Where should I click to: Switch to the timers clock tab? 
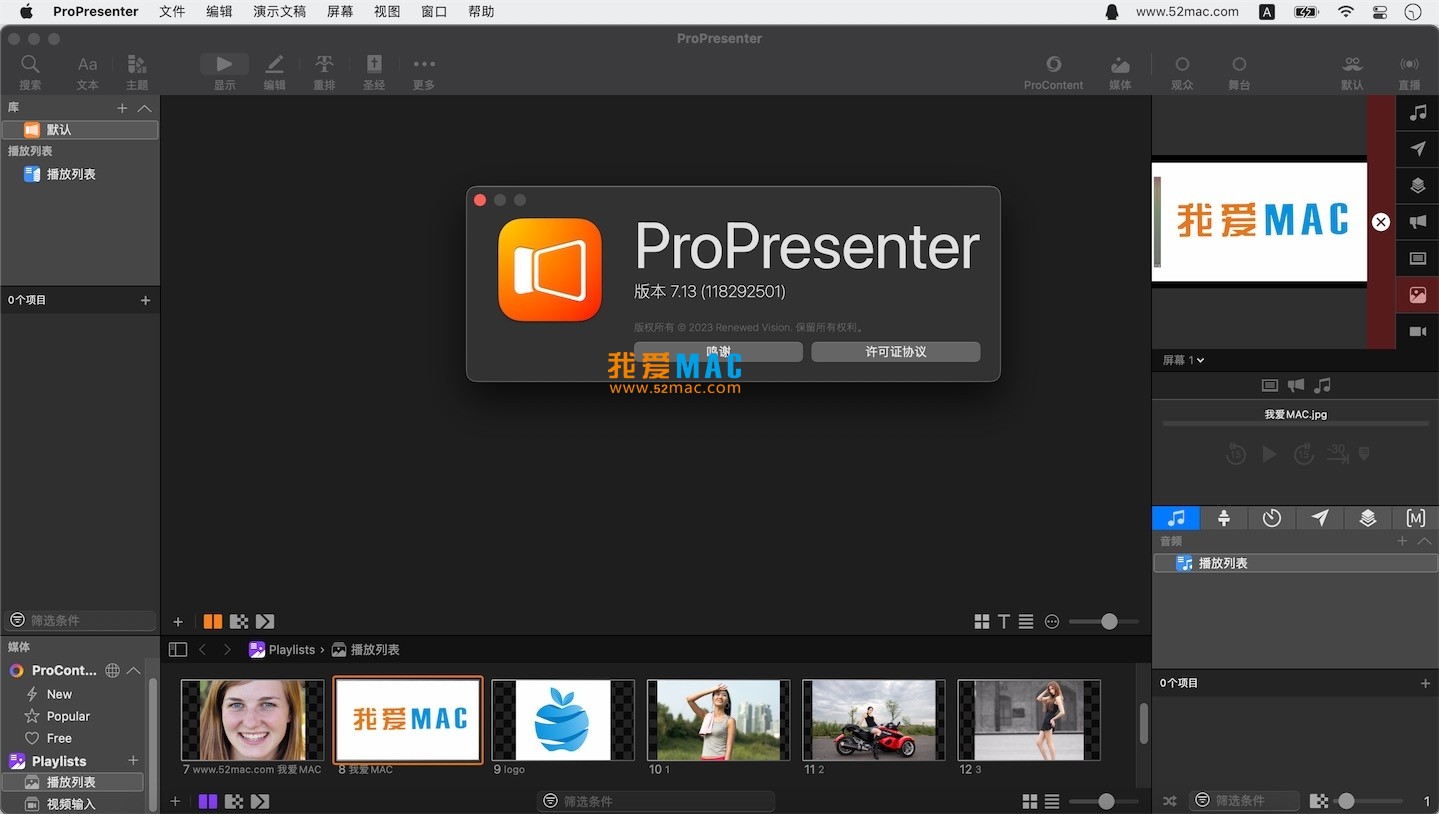pyautogui.click(x=1272, y=518)
